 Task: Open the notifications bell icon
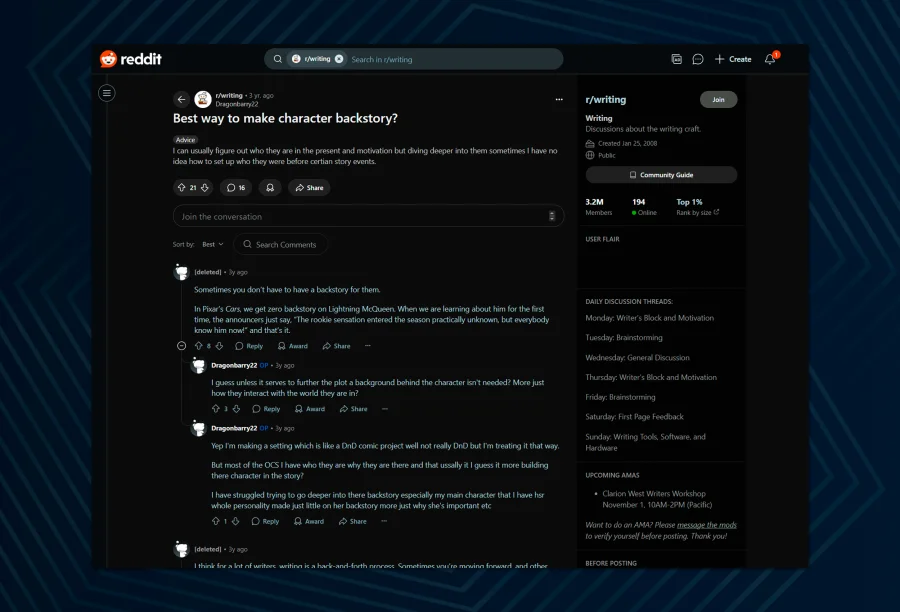point(770,59)
